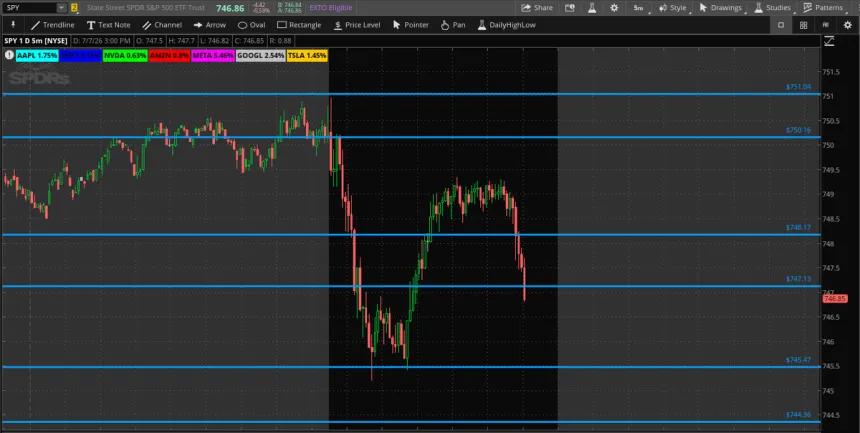
Task: Open the DailyHighLow study shortcut
Action: [507, 25]
